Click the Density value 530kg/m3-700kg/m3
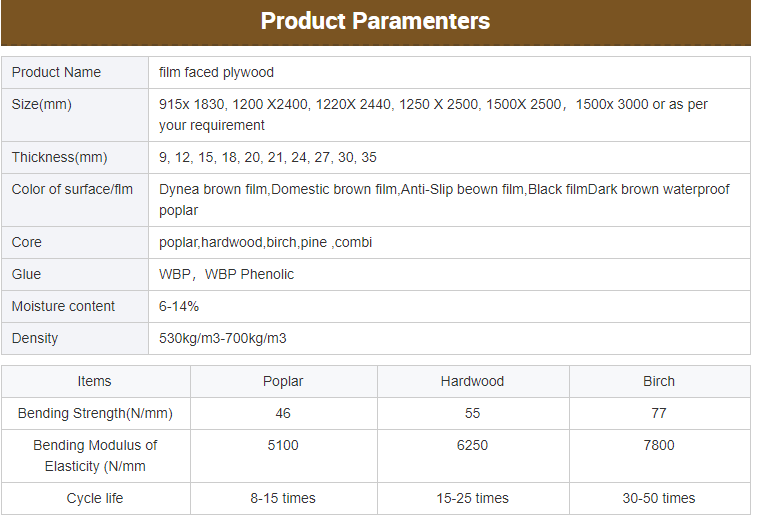759x523 pixels. pyautogui.click(x=223, y=338)
